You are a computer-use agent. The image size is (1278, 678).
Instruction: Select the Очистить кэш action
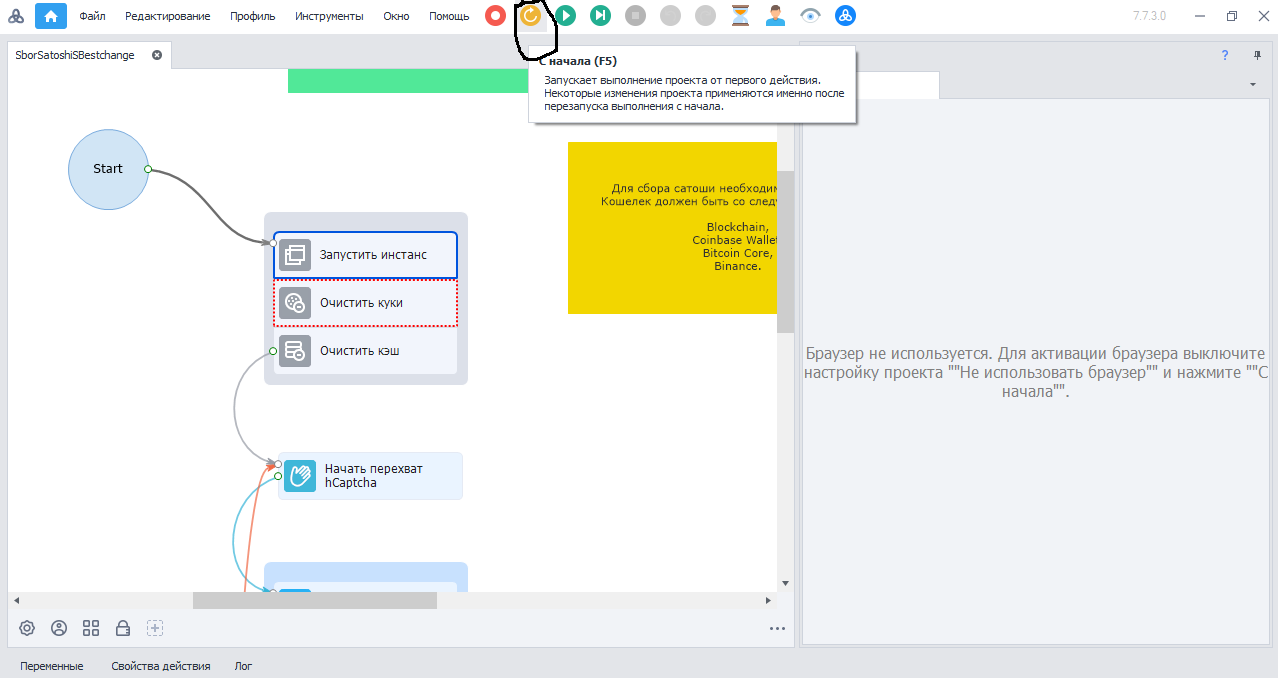click(365, 351)
